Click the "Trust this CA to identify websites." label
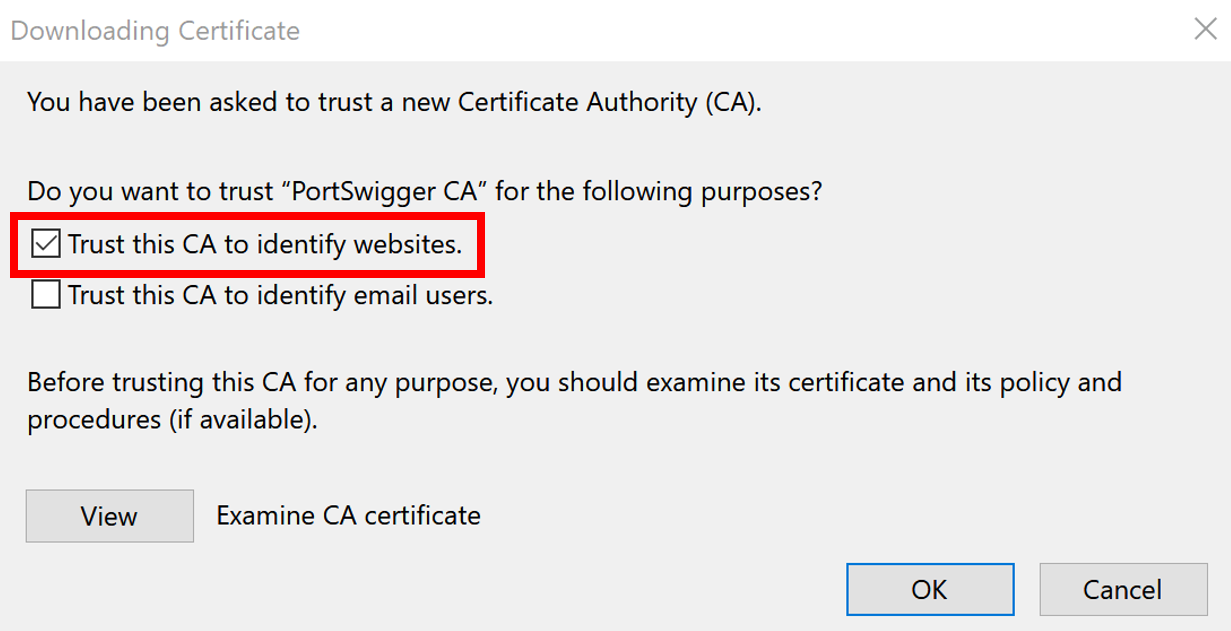The image size is (1231, 631). [265, 244]
